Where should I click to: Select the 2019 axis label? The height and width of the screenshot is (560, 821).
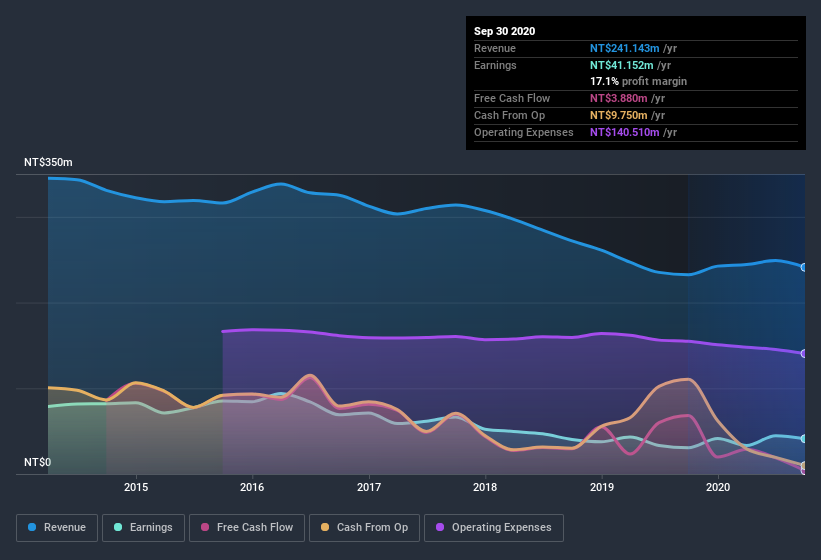602,487
